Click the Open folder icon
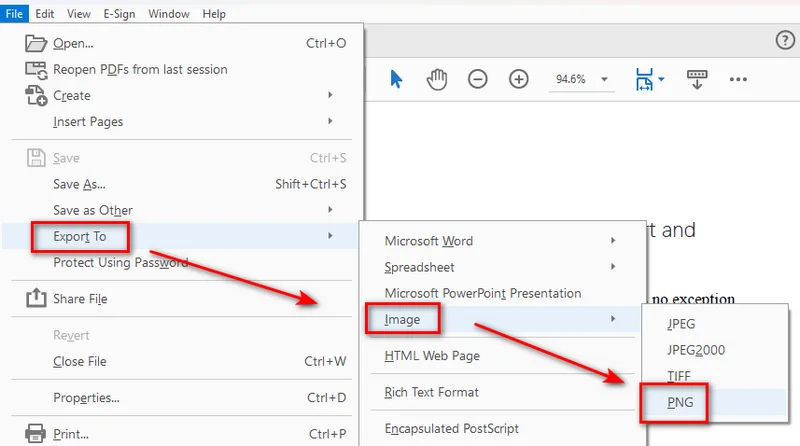The width and height of the screenshot is (800, 446). (x=36, y=43)
